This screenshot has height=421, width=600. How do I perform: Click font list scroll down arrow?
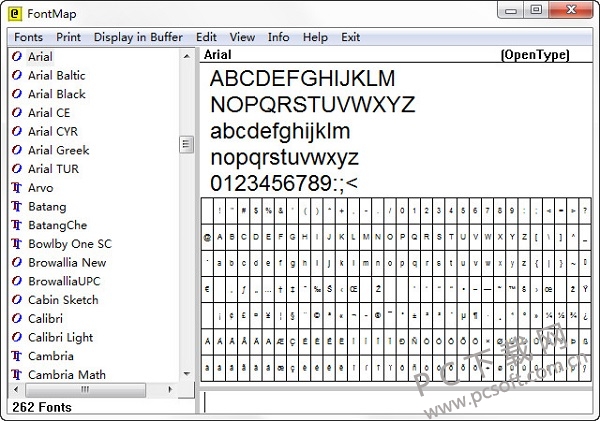coord(186,374)
